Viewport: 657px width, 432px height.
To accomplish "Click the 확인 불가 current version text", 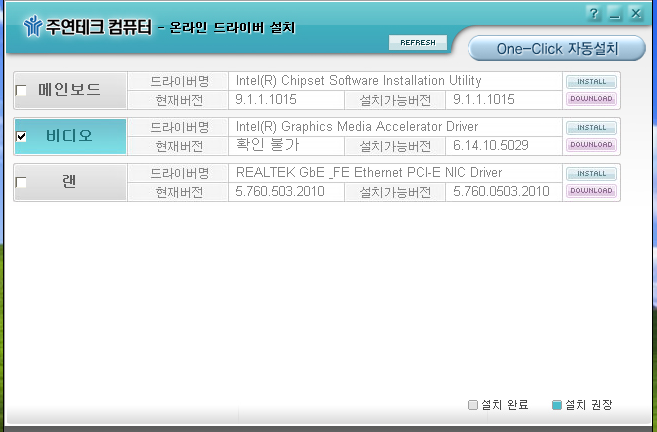I will (267, 145).
